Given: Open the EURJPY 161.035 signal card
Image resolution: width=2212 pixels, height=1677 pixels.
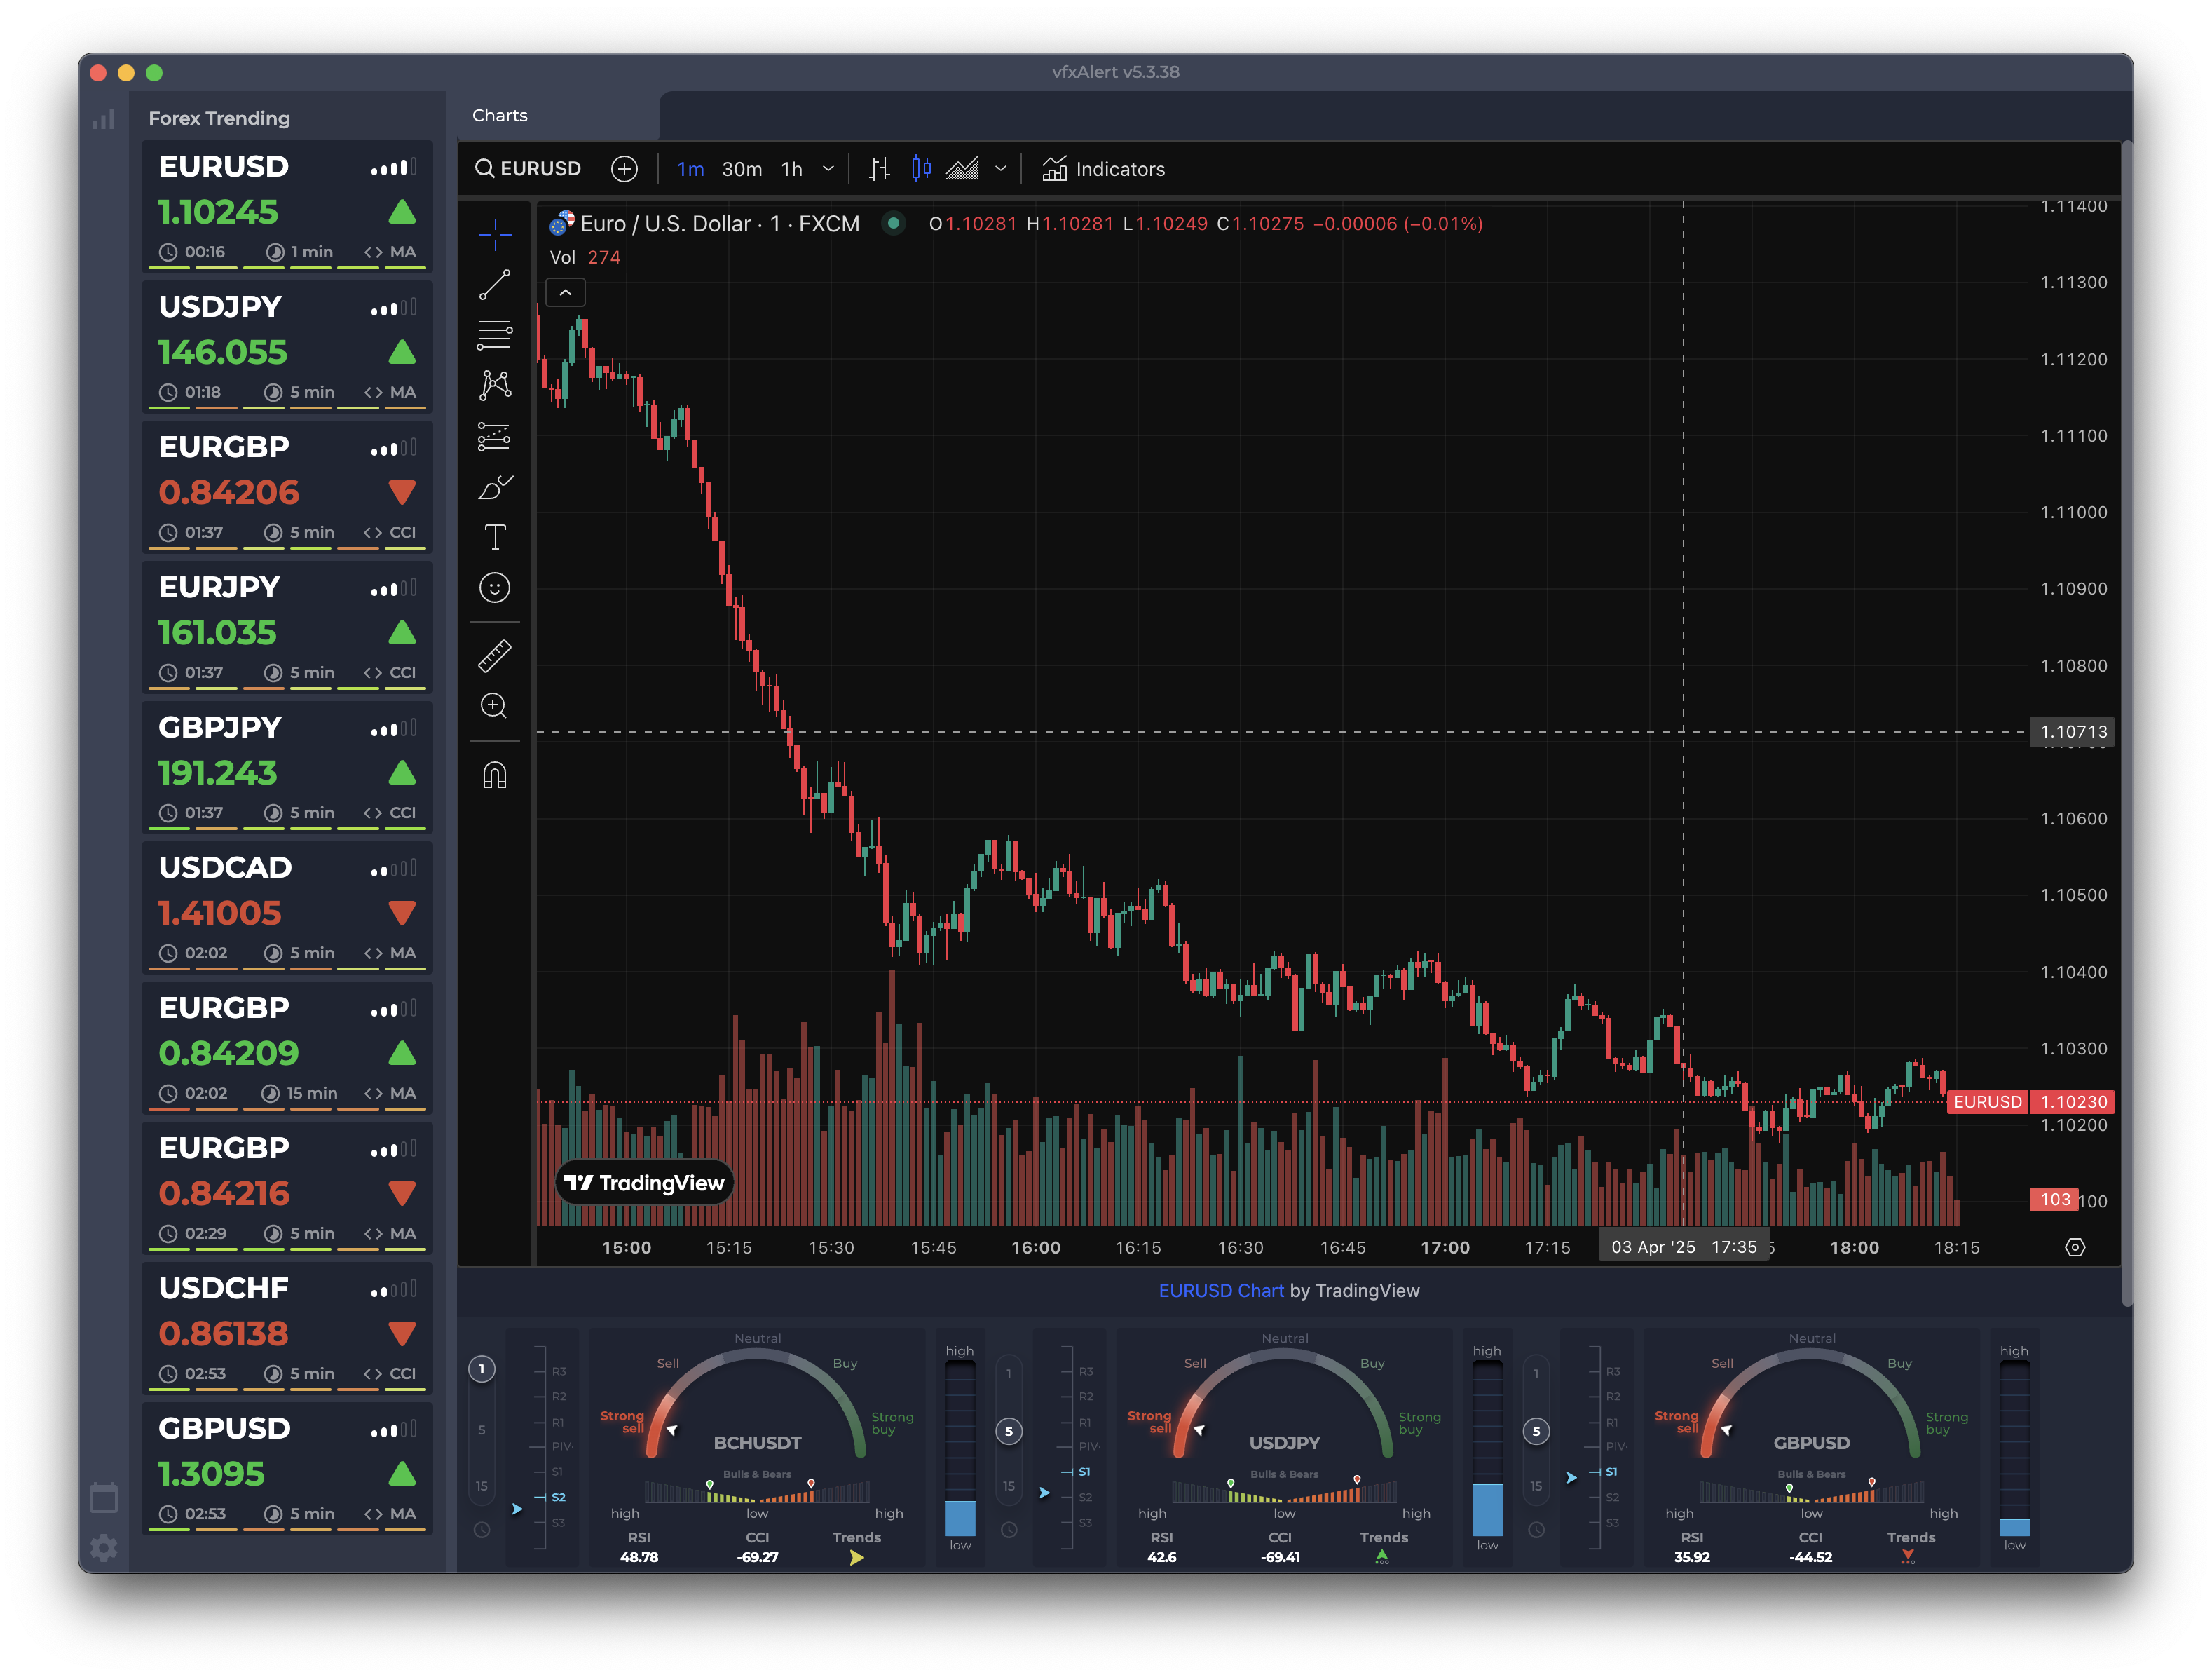Looking at the screenshot, I should click(287, 627).
